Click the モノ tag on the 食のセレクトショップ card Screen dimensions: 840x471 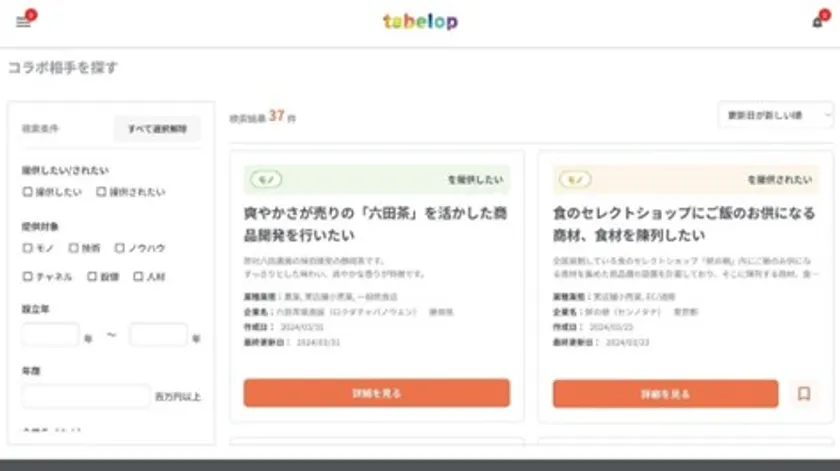click(574, 180)
